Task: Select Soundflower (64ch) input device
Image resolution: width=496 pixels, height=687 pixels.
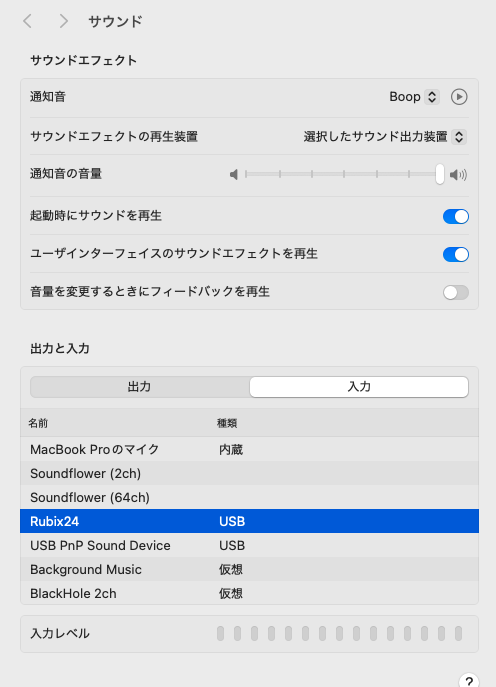Action: (x=249, y=497)
